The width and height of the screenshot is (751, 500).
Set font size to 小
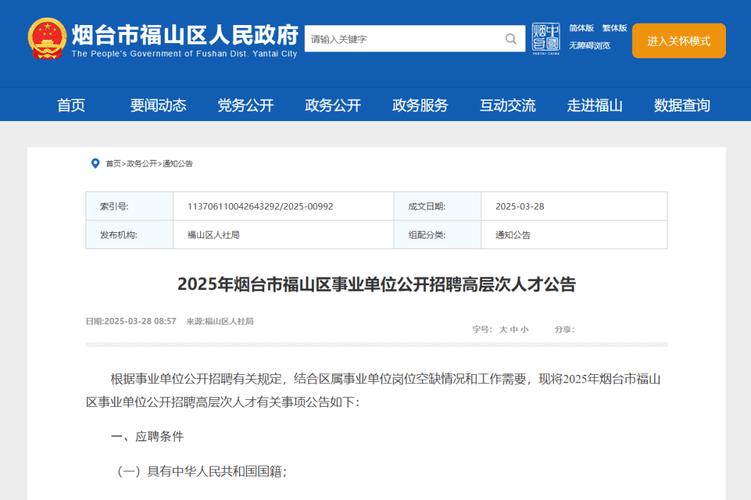524,330
